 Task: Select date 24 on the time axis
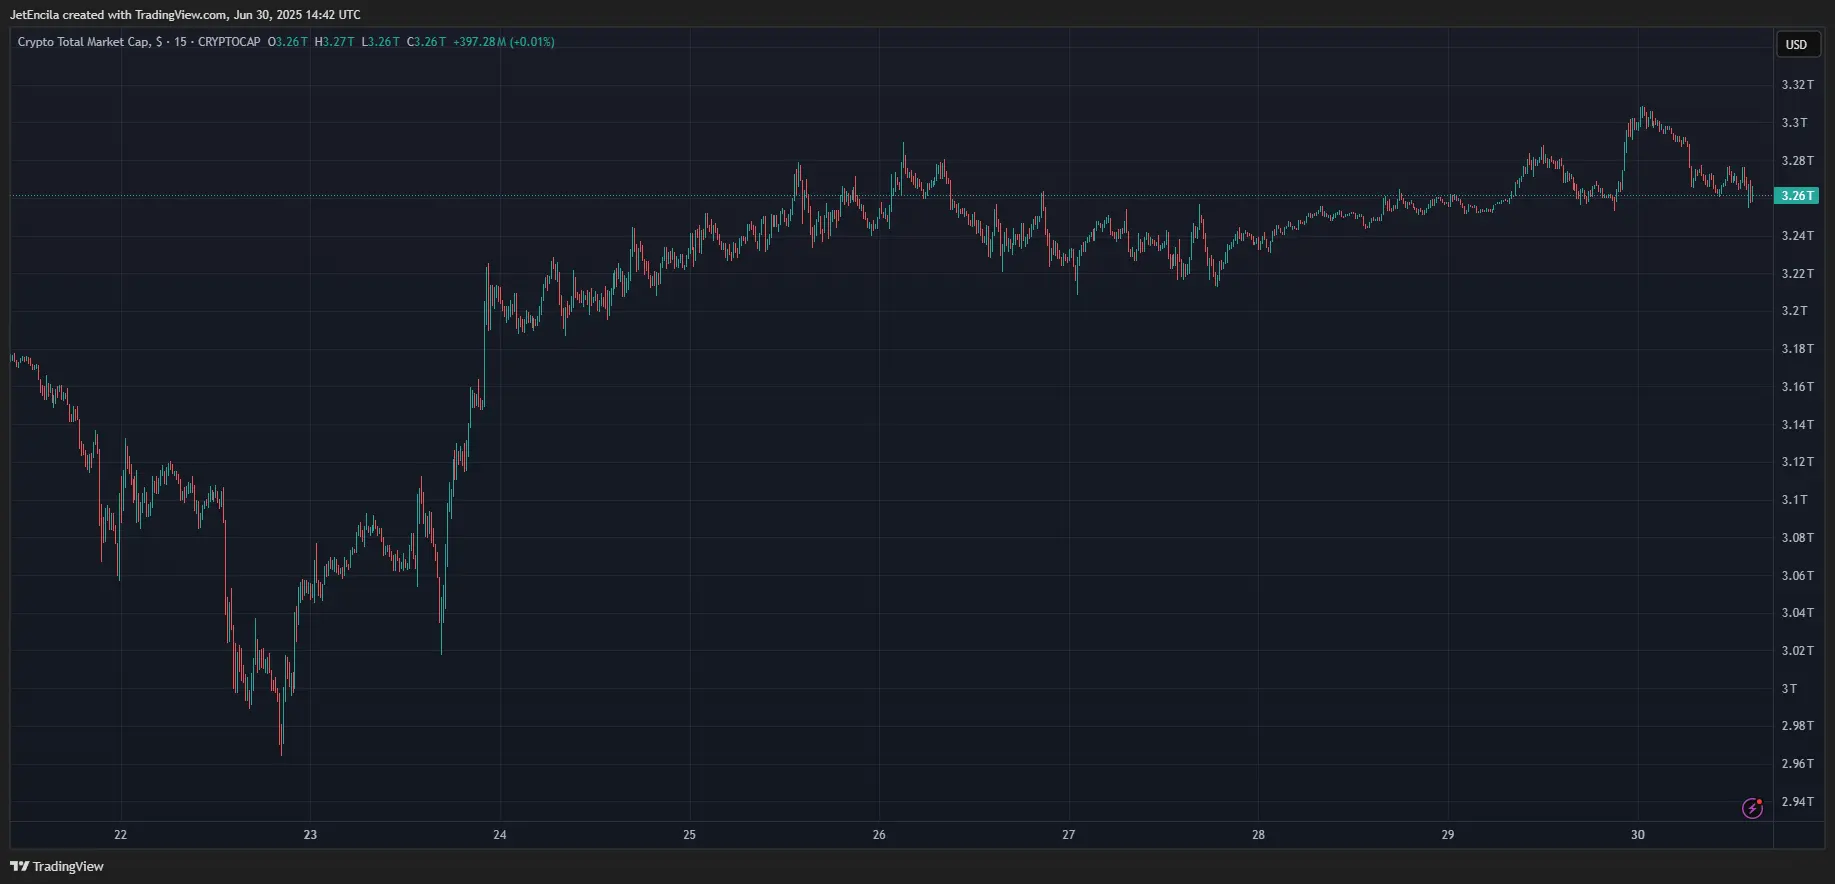pyautogui.click(x=500, y=835)
